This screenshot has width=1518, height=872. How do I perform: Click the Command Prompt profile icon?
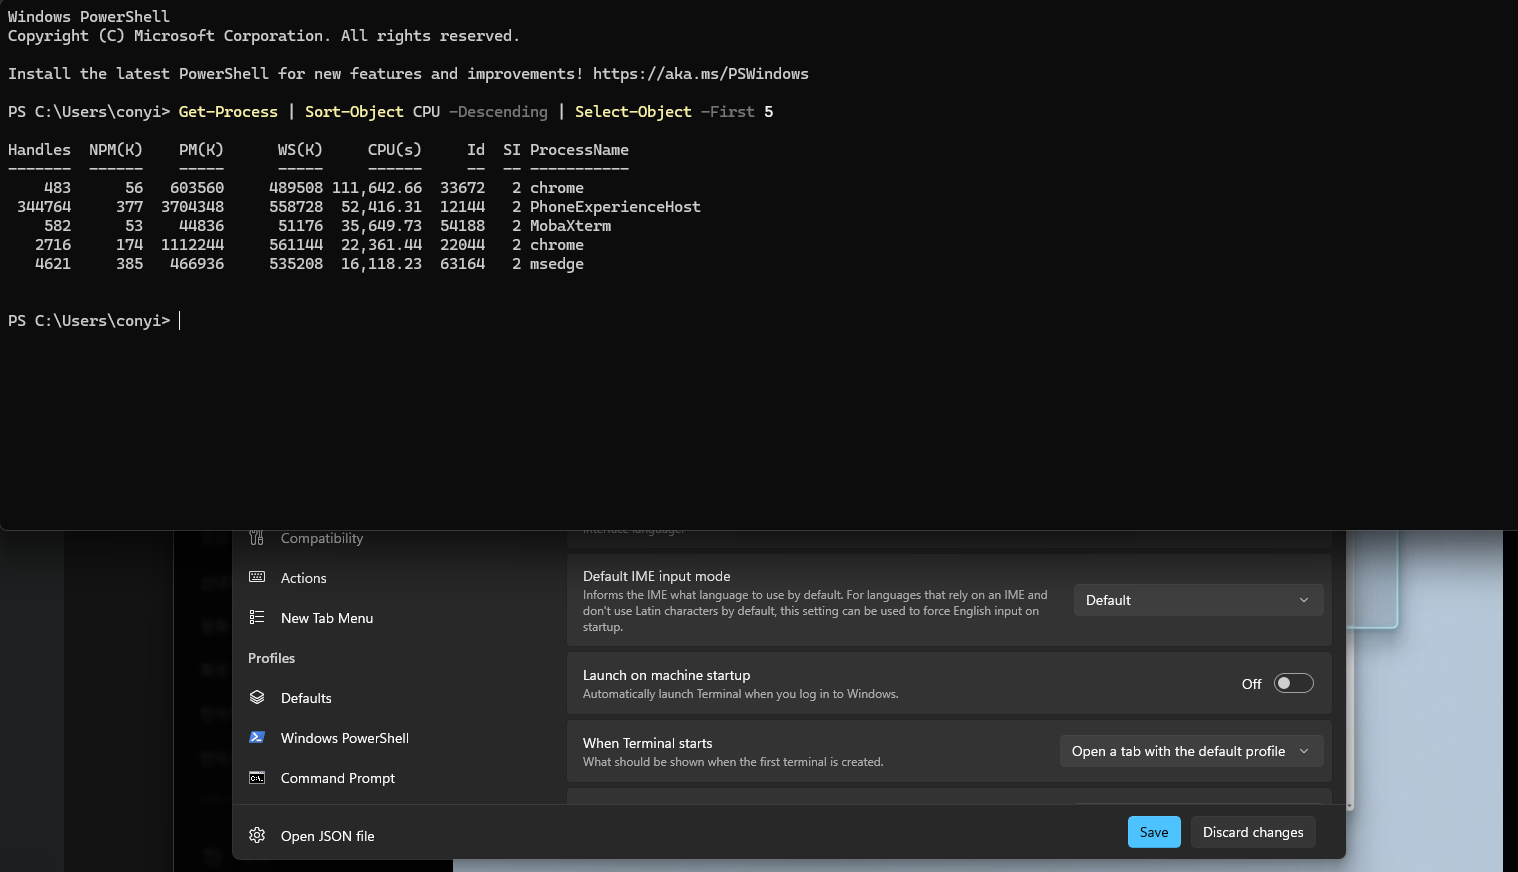point(257,777)
